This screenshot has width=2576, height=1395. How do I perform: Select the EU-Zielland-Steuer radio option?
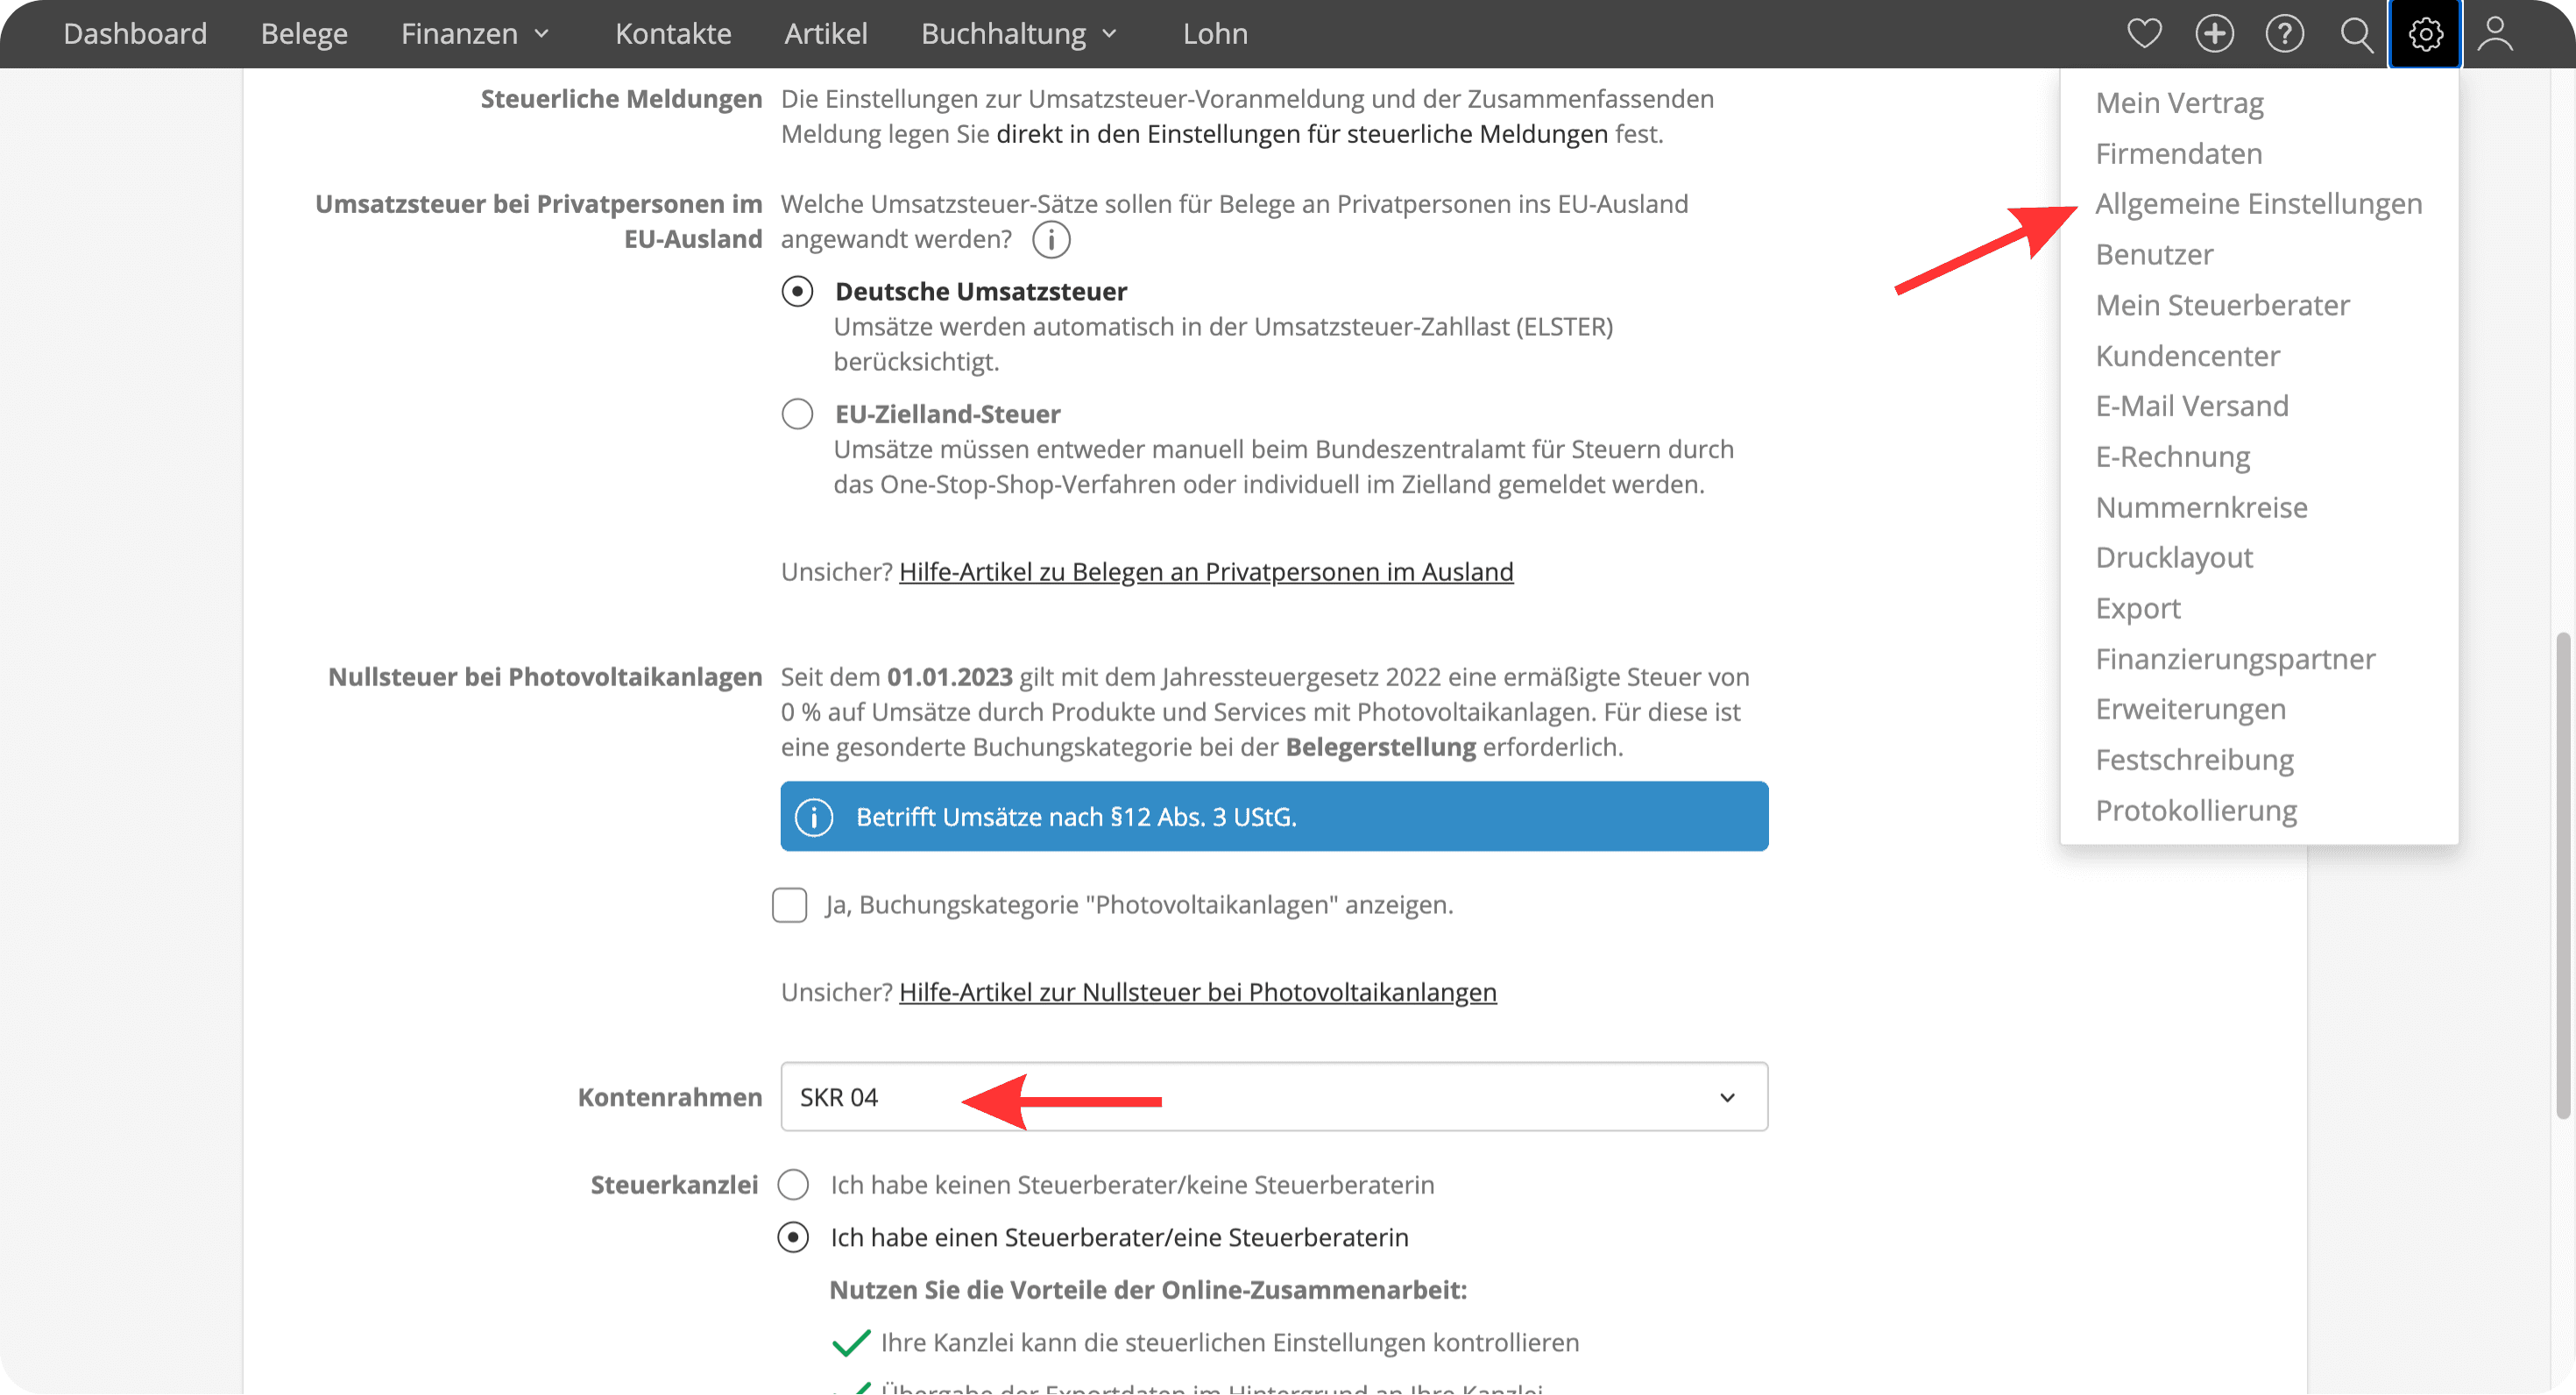click(797, 414)
